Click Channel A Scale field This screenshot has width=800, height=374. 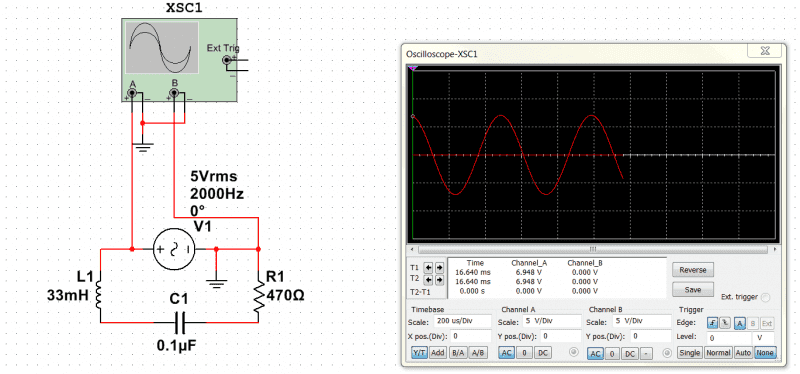(x=551, y=322)
